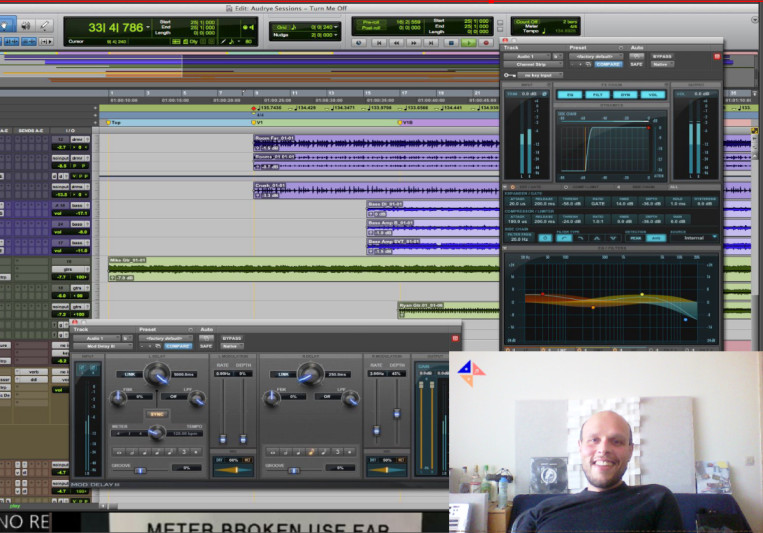This screenshot has width=763, height=533.
Task: Click the Fast Forward transport button
Action: pos(414,43)
